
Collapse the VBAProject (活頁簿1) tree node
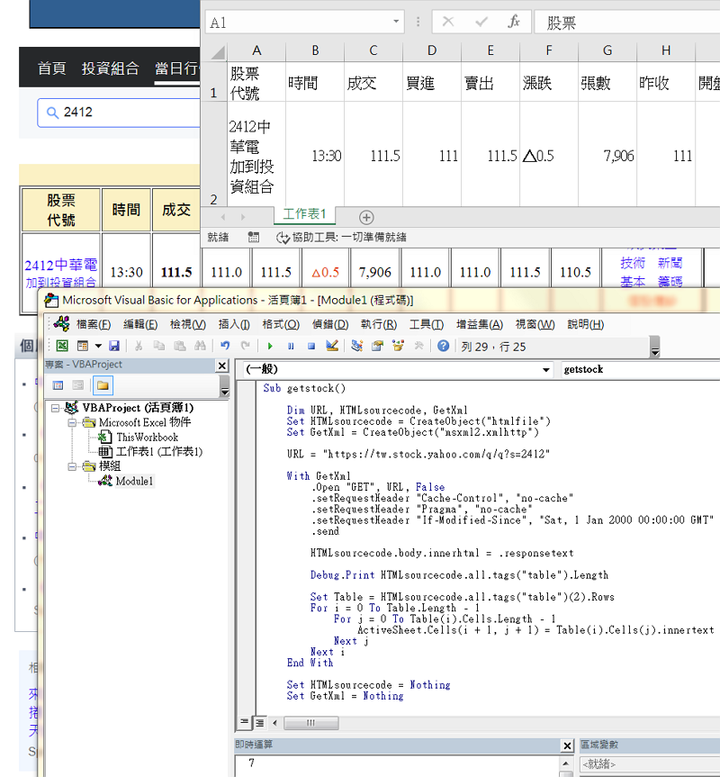[x=55, y=408]
